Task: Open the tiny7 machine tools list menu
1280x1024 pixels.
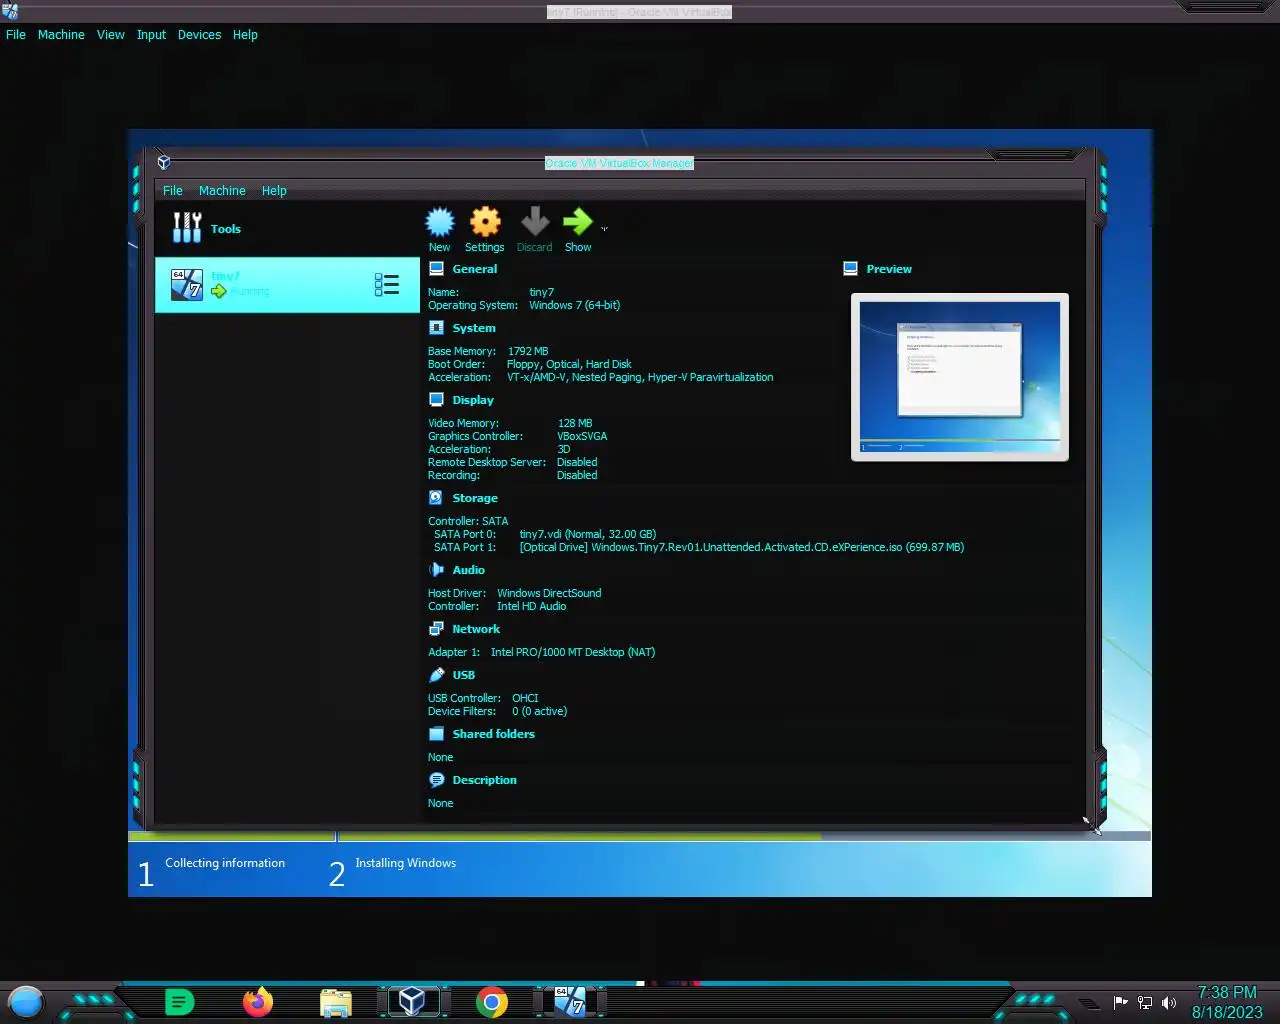Action: click(387, 285)
